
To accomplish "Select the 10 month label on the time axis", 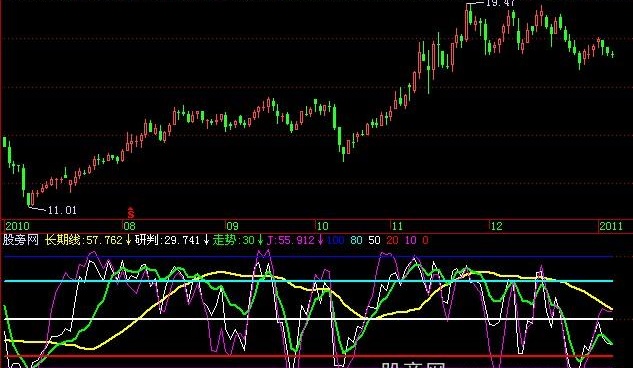I will pos(322,226).
